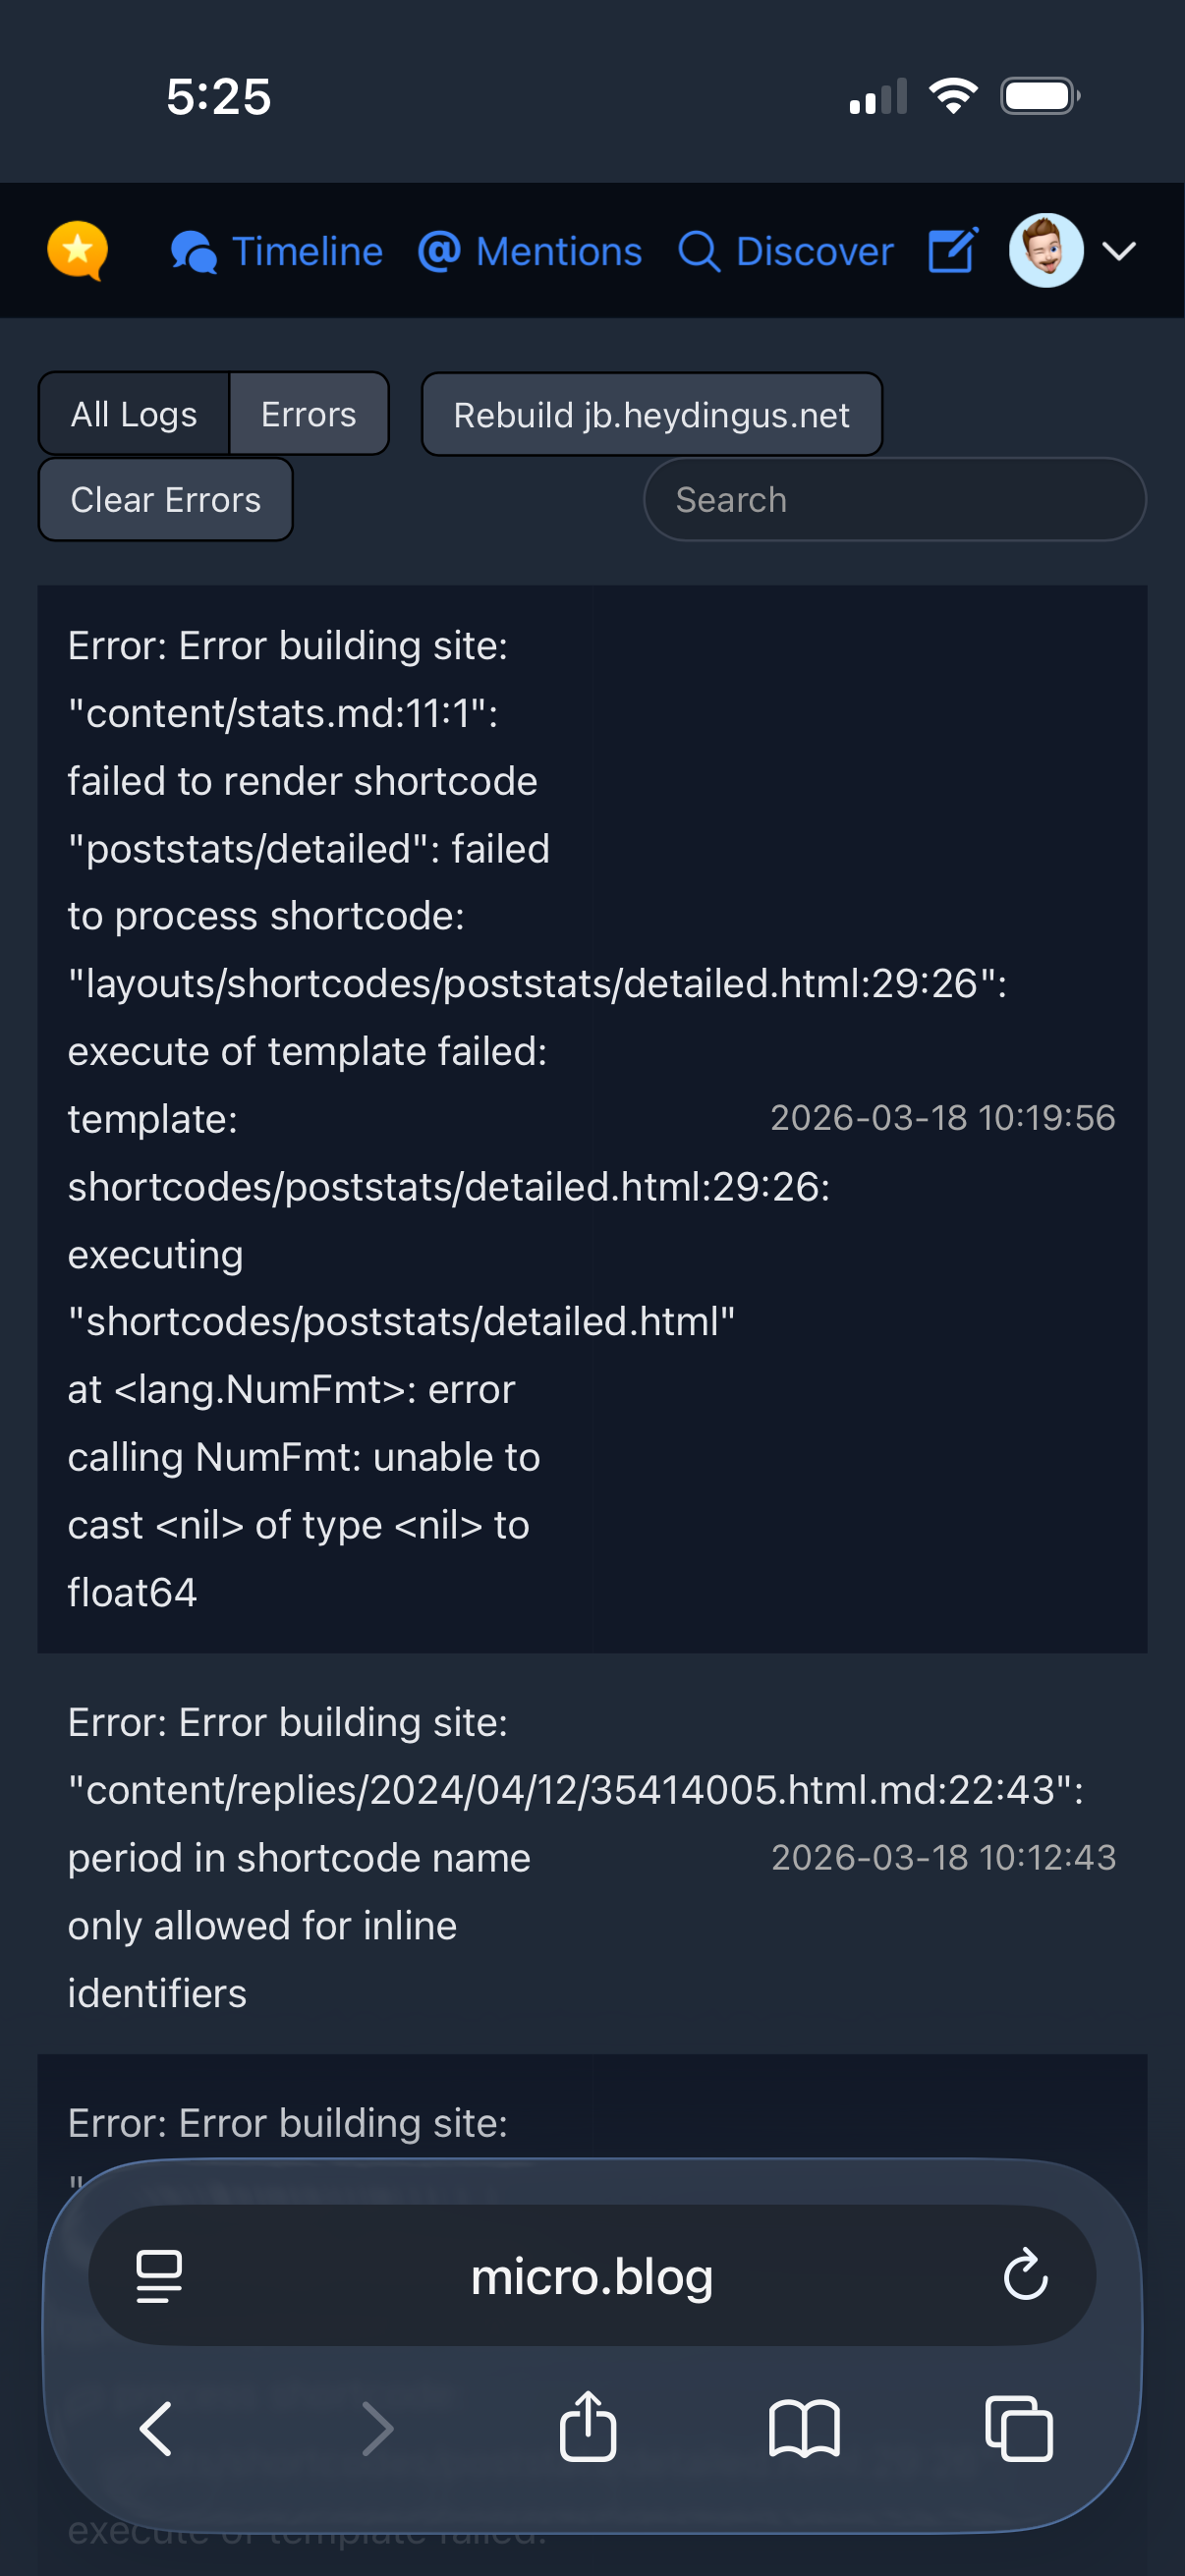Switch to the All Logs tab
This screenshot has width=1185, height=2576.
tap(133, 413)
